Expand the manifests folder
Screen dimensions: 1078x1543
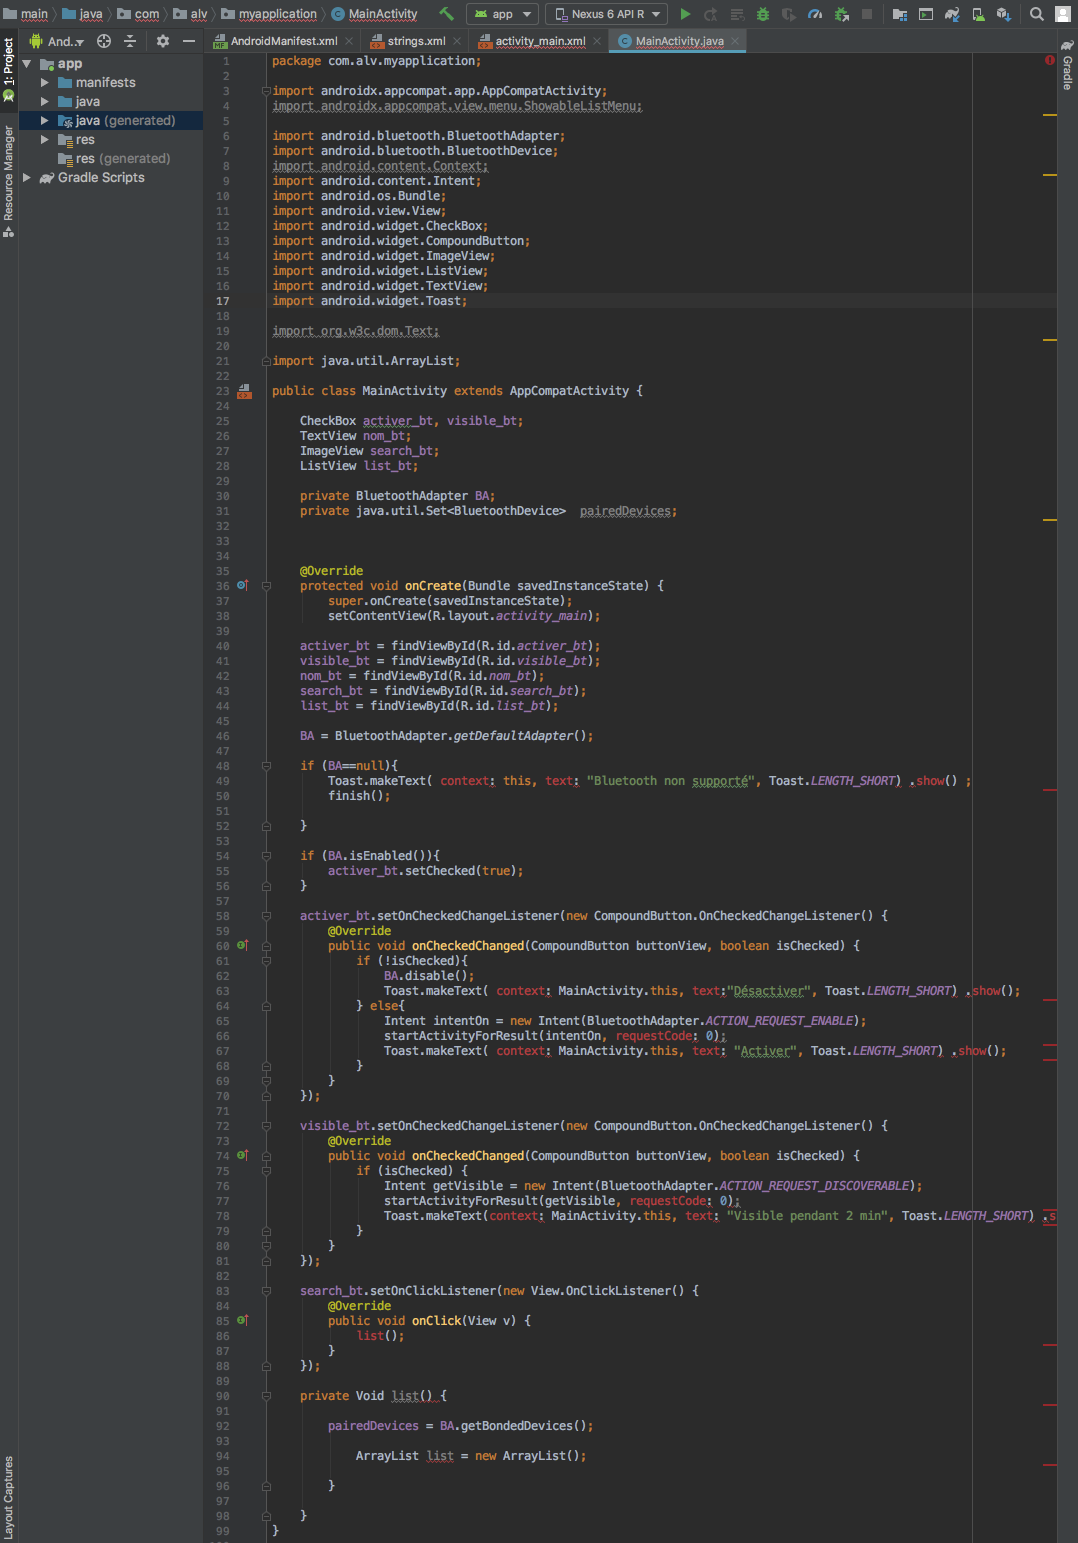[x=43, y=82]
